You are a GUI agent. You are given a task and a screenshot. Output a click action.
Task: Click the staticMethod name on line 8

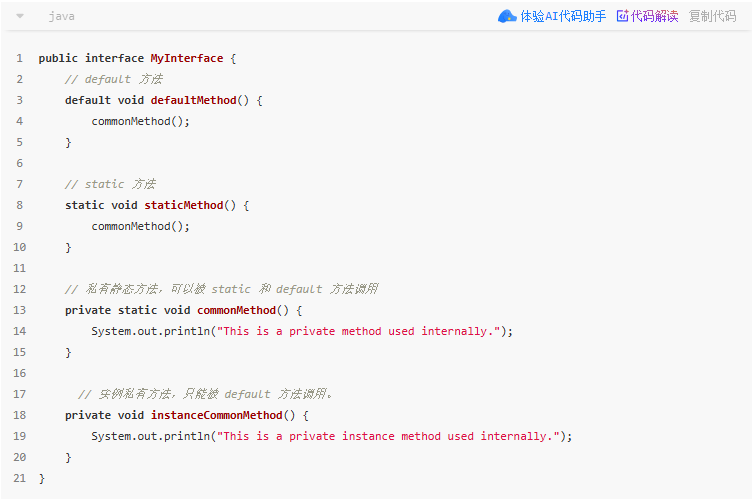184,205
